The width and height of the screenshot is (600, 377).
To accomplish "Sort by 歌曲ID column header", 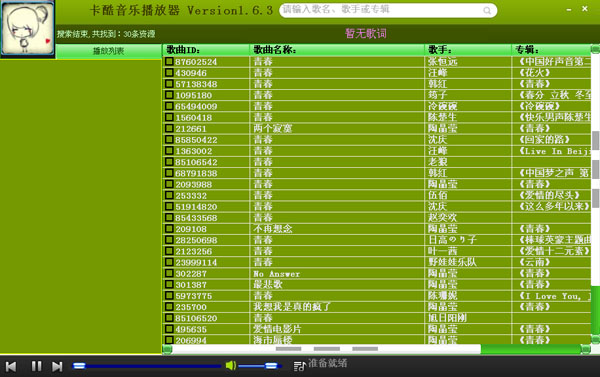I will click(x=206, y=50).
